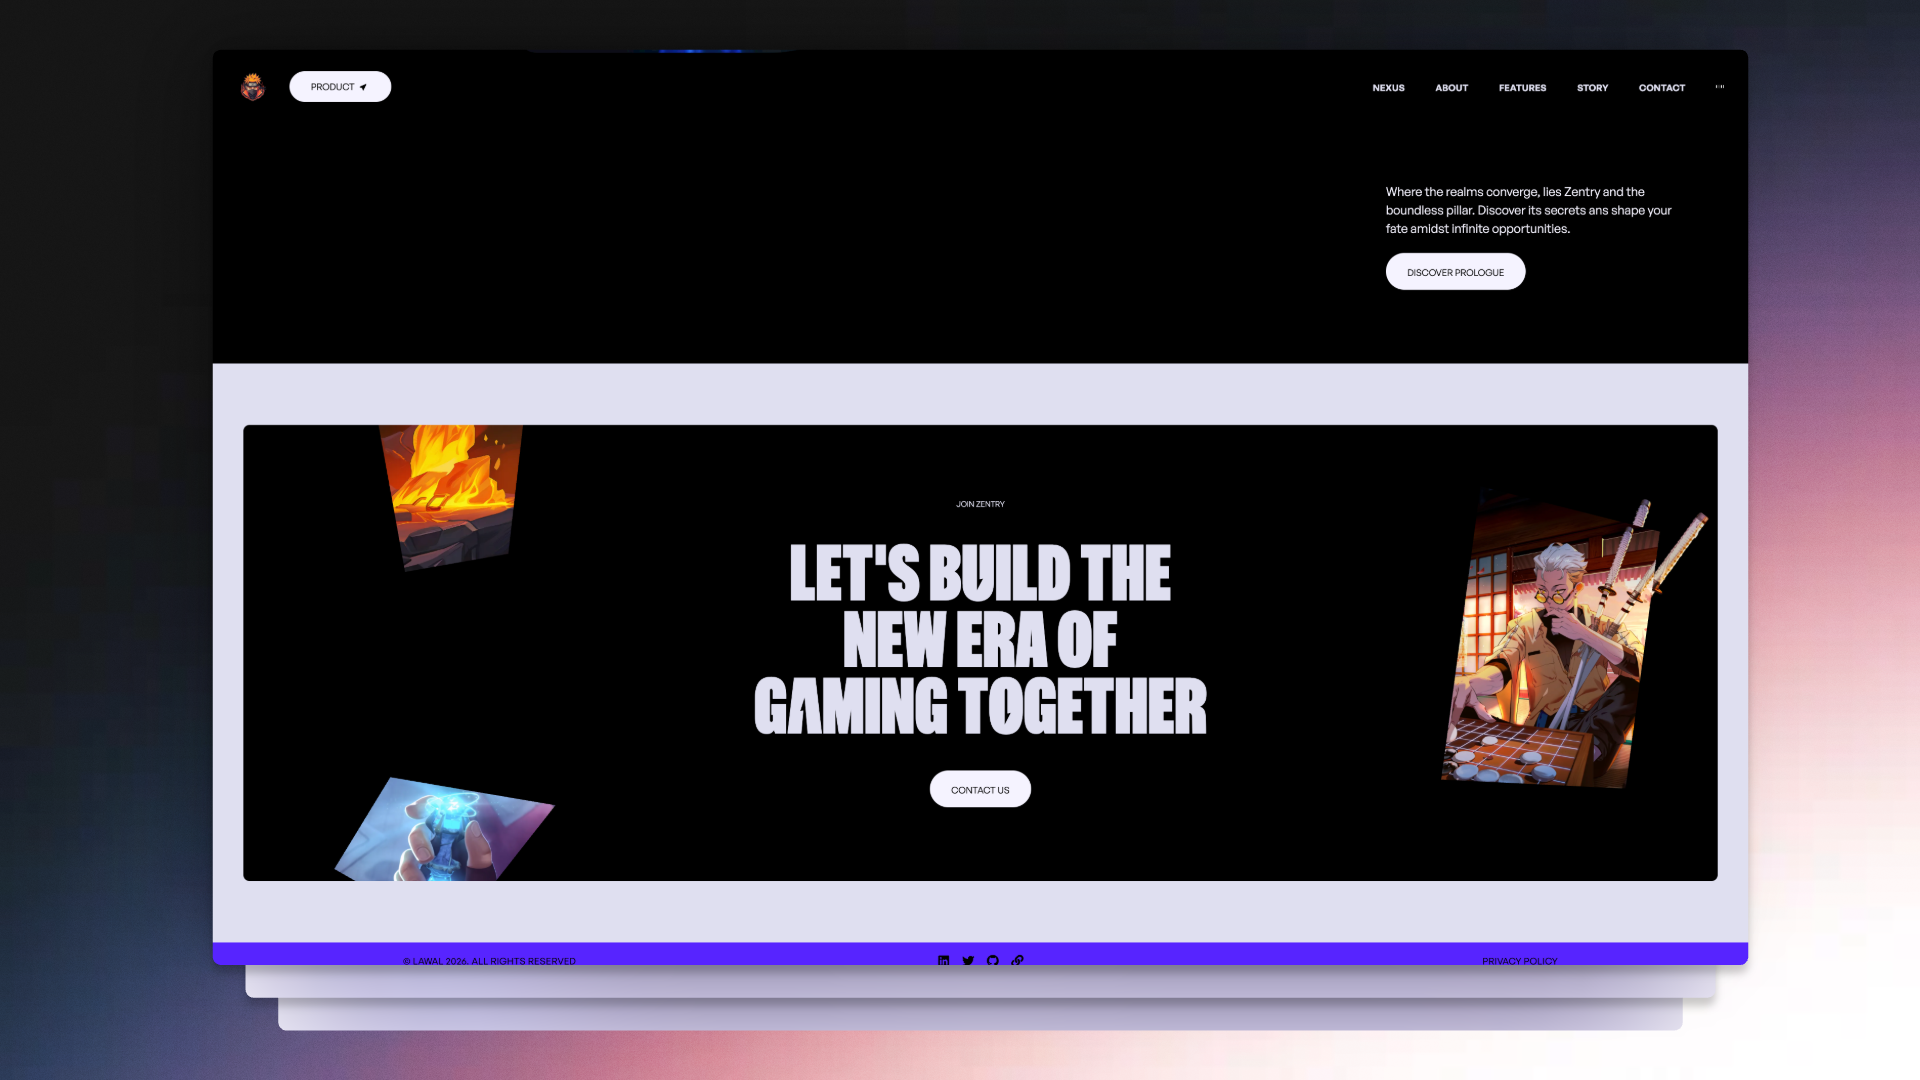The height and width of the screenshot is (1080, 1920).
Task: Open the Privacy Policy link
Action: [1519, 961]
